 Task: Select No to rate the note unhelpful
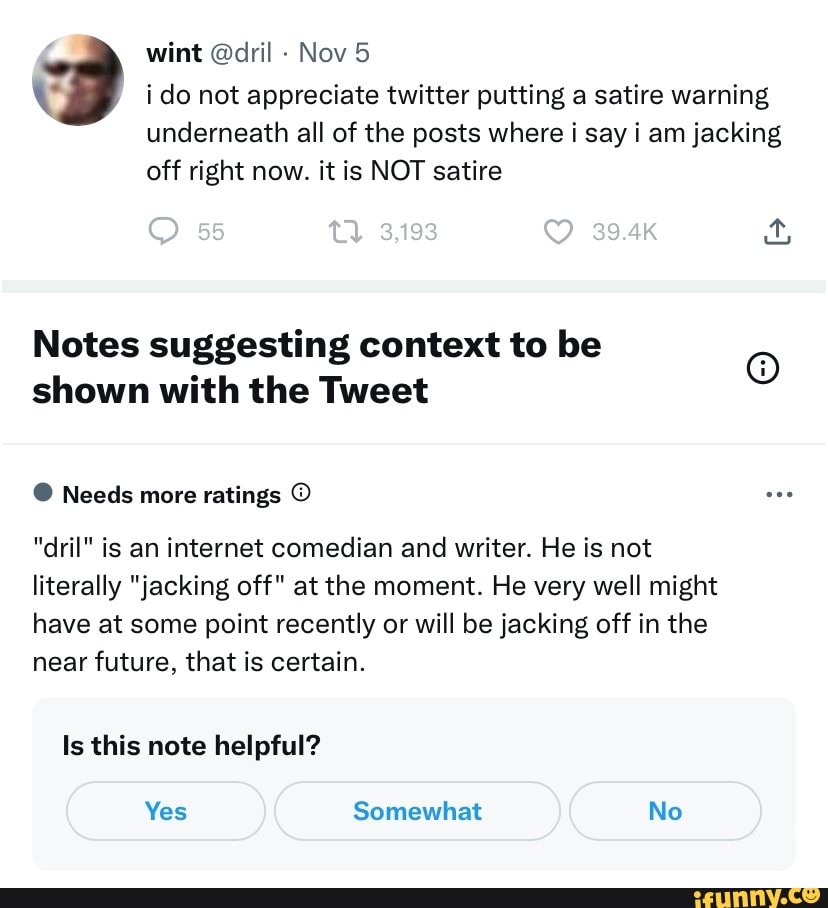click(x=665, y=811)
